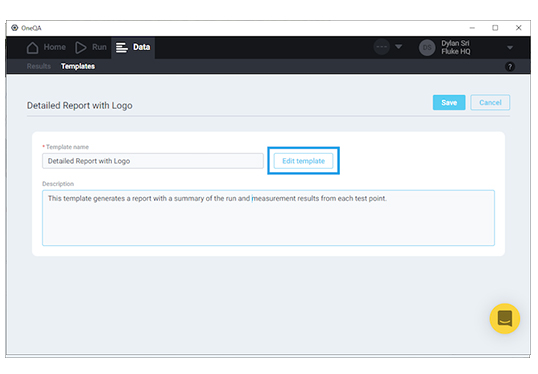Click Cancel to discard changes
Image resolution: width=538 pixels, height=374 pixels.
(x=490, y=103)
